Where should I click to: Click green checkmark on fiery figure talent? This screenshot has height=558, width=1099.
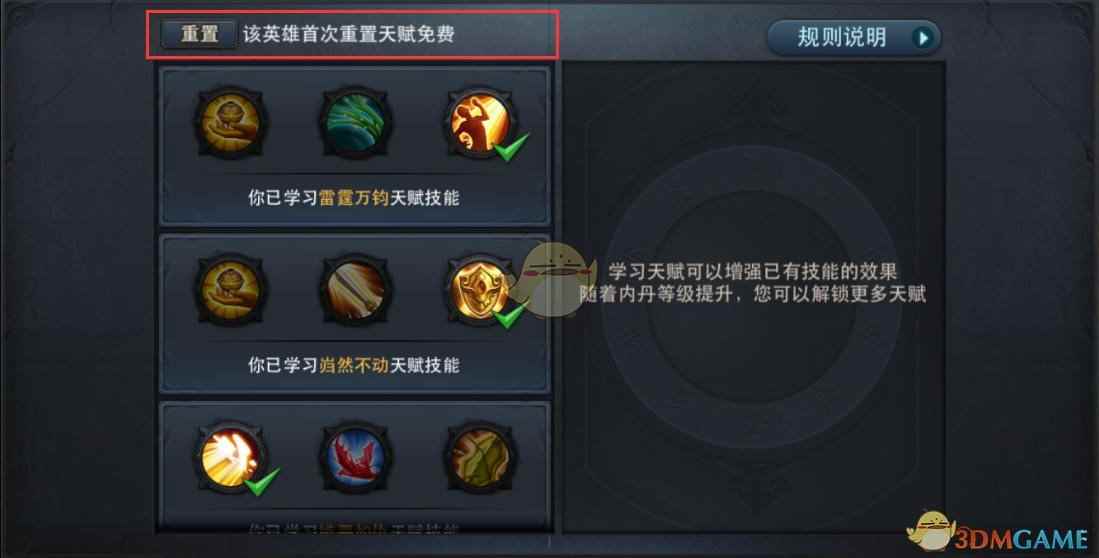pos(511,148)
